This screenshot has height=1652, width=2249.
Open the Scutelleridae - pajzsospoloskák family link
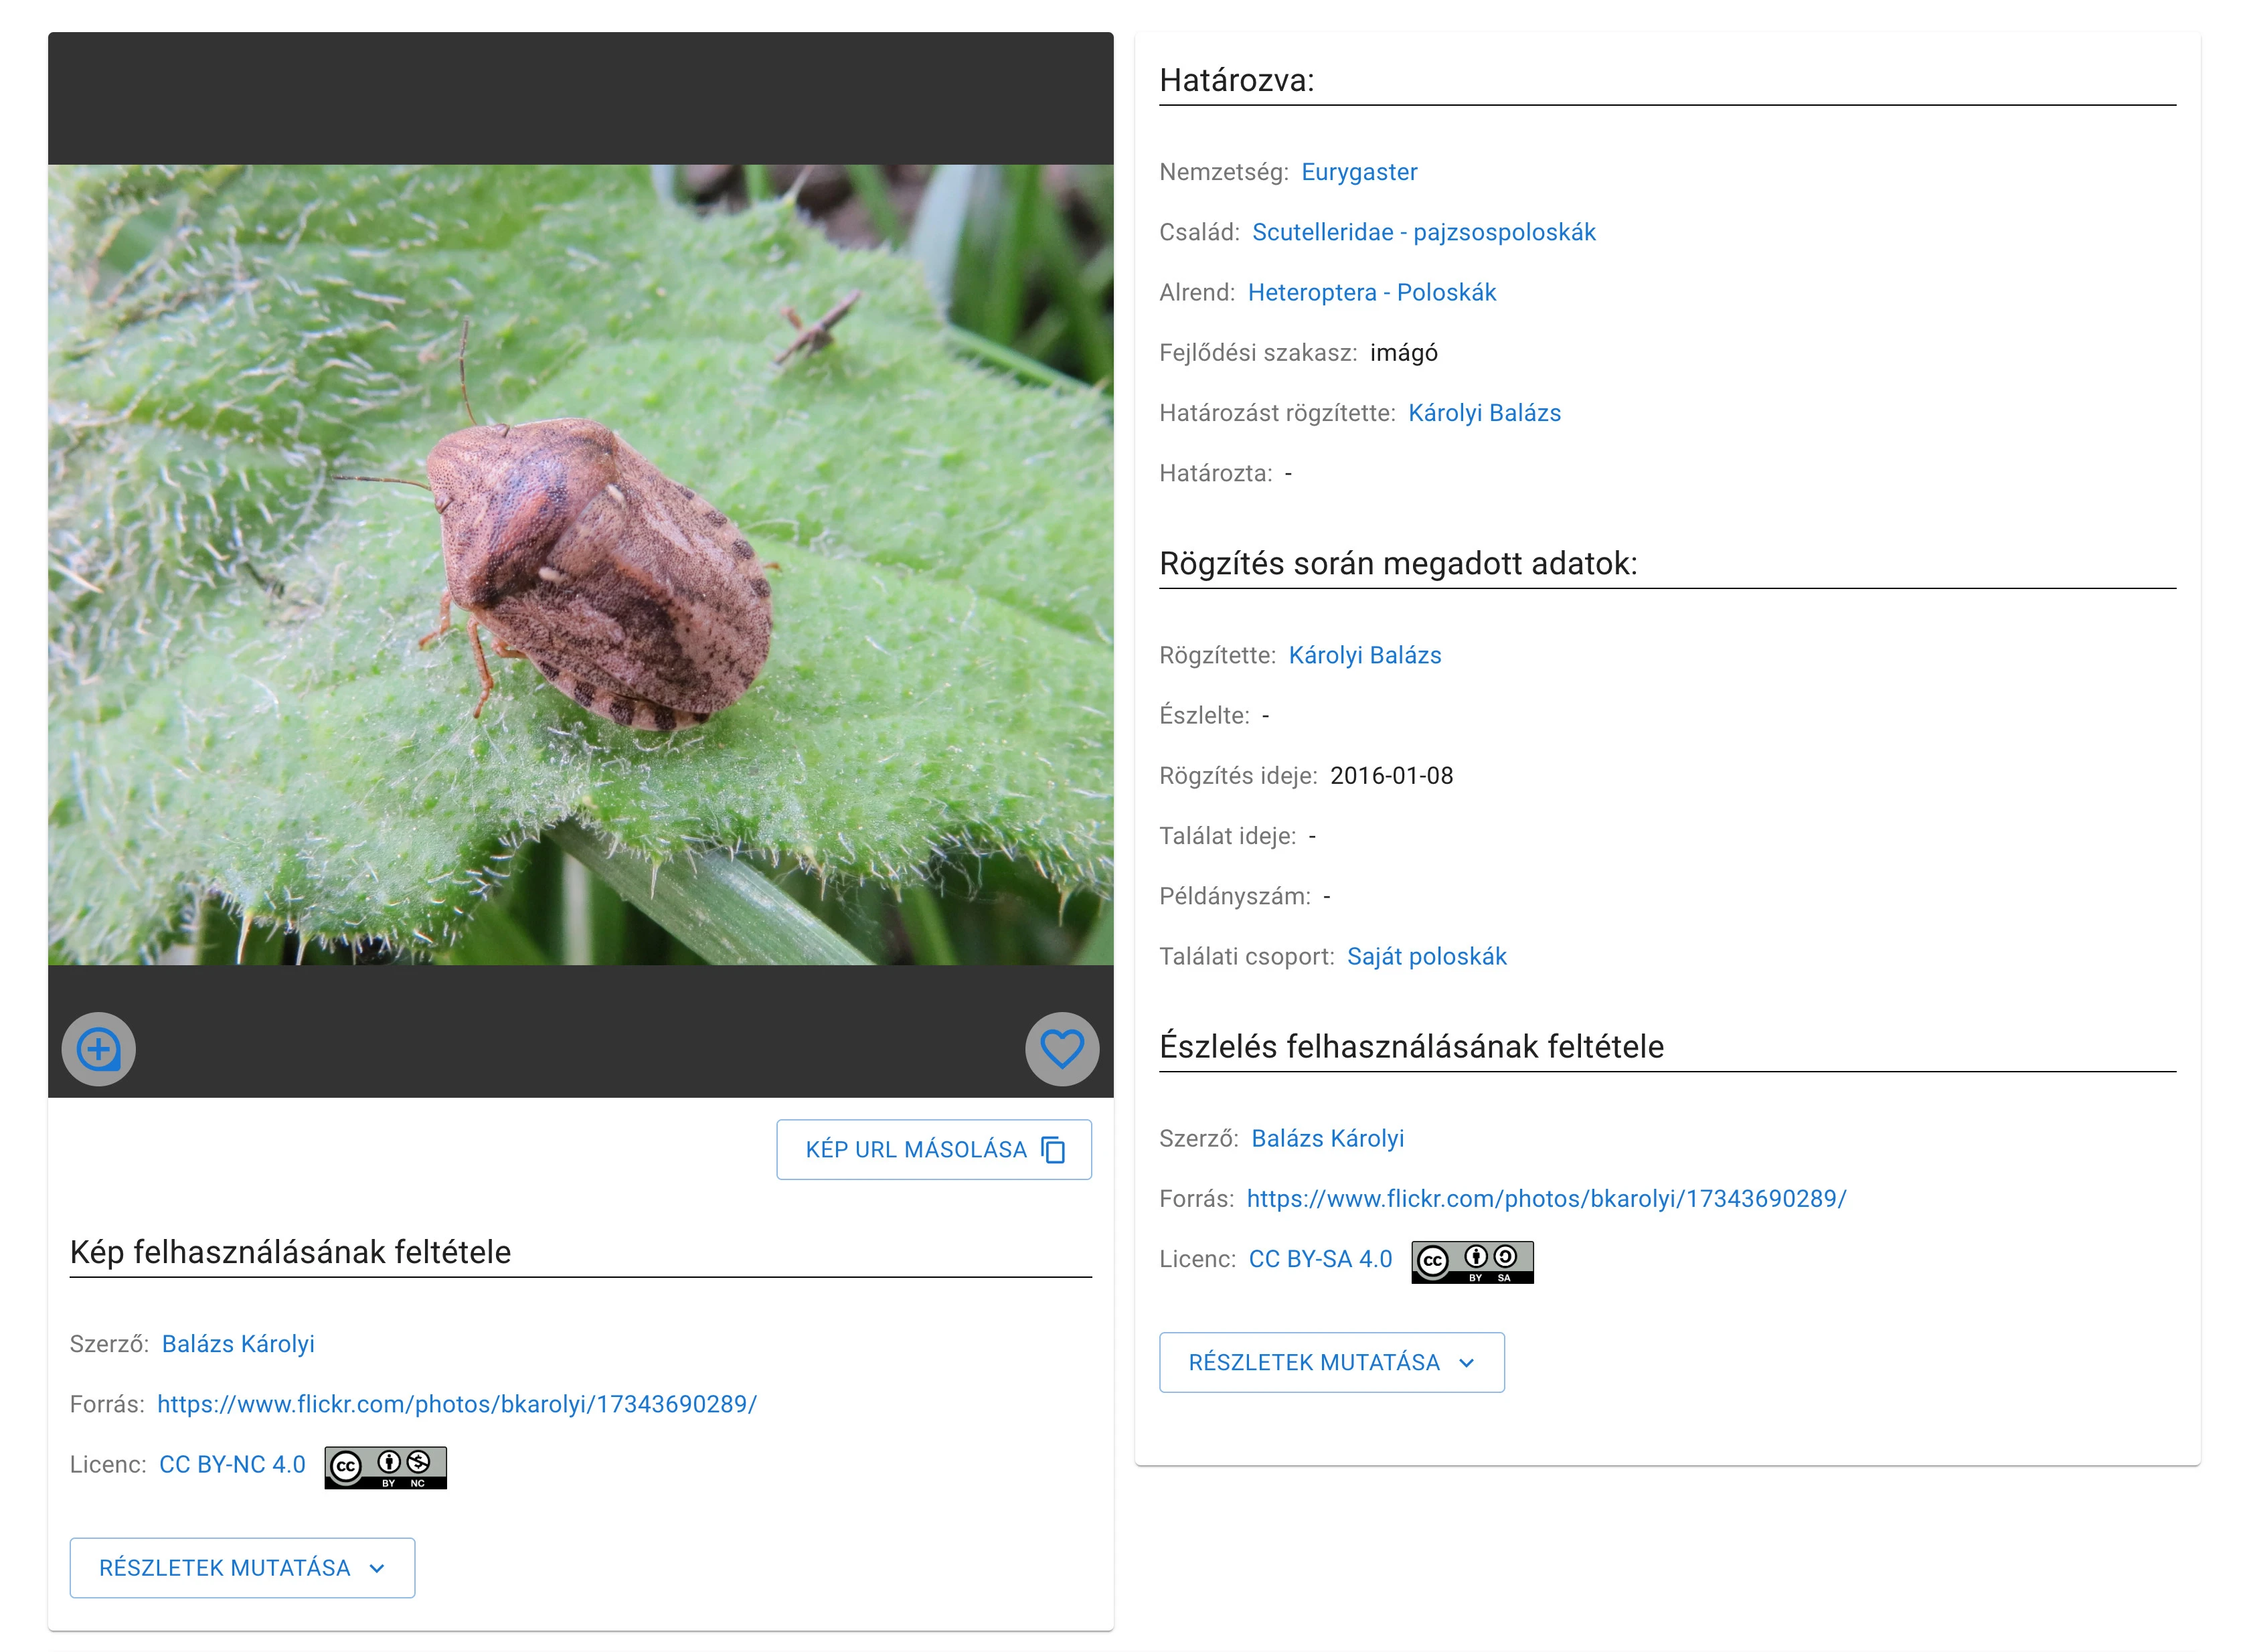coord(1423,232)
